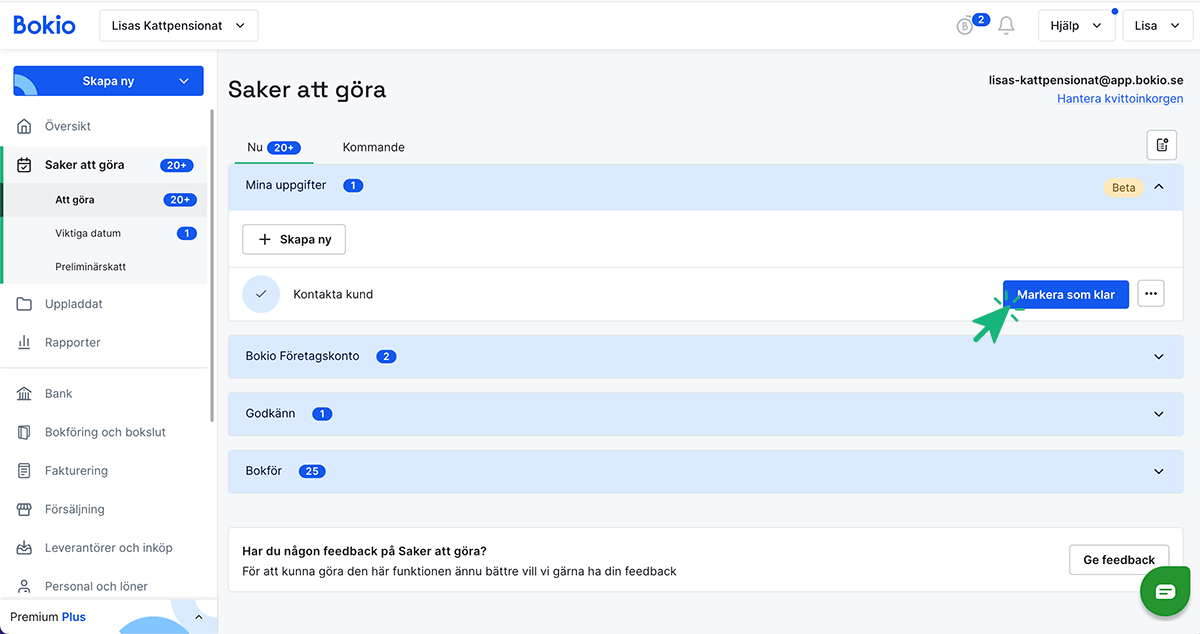
Task: Click the checklist settings icon button
Action: [1161, 145]
